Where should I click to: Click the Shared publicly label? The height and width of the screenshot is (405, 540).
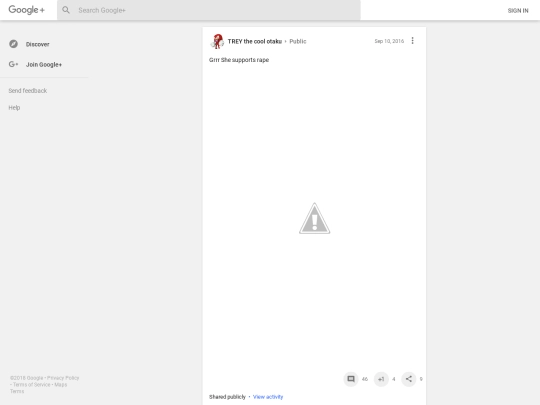[x=227, y=397]
